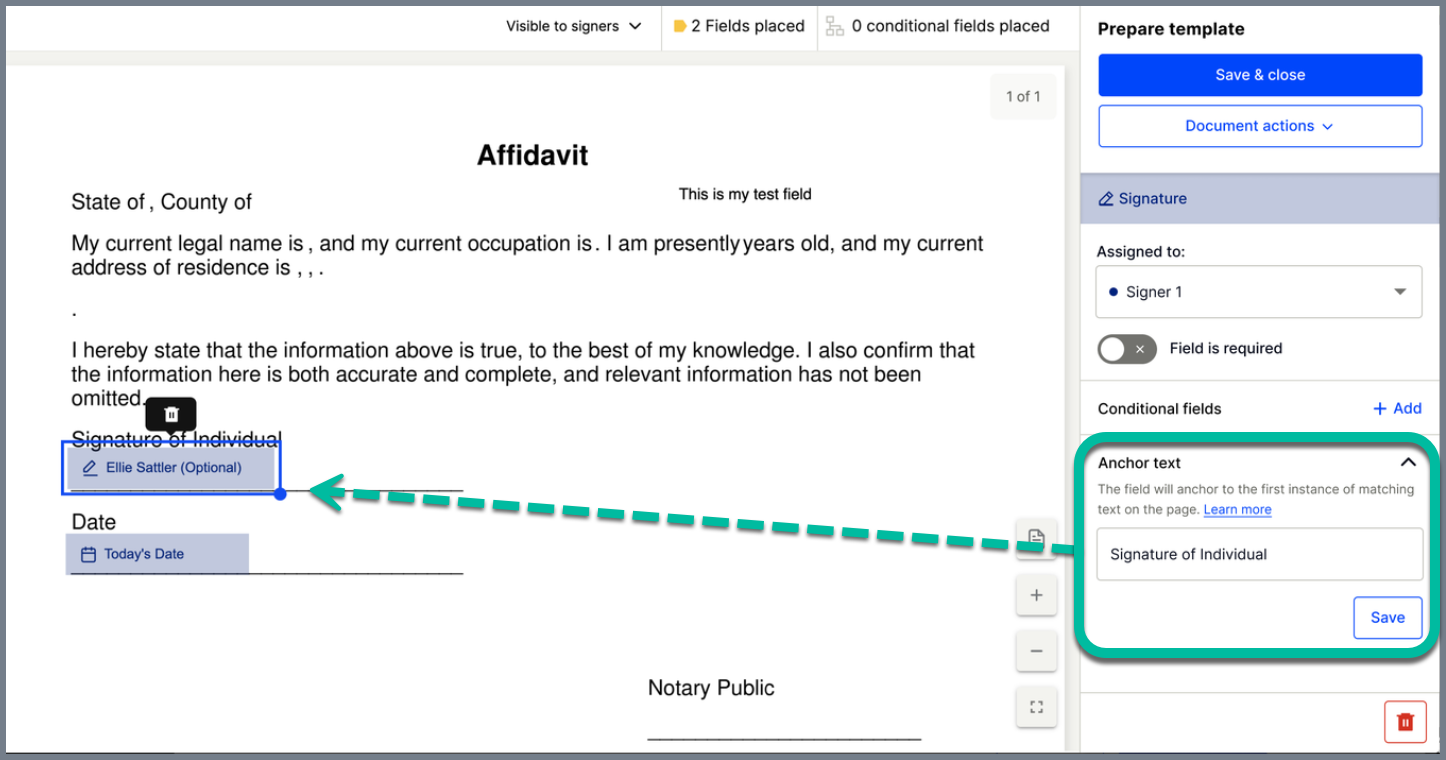Screen dimensions: 1446x760
Task: Click the red delete icon in the right panel
Action: pyautogui.click(x=1404, y=721)
